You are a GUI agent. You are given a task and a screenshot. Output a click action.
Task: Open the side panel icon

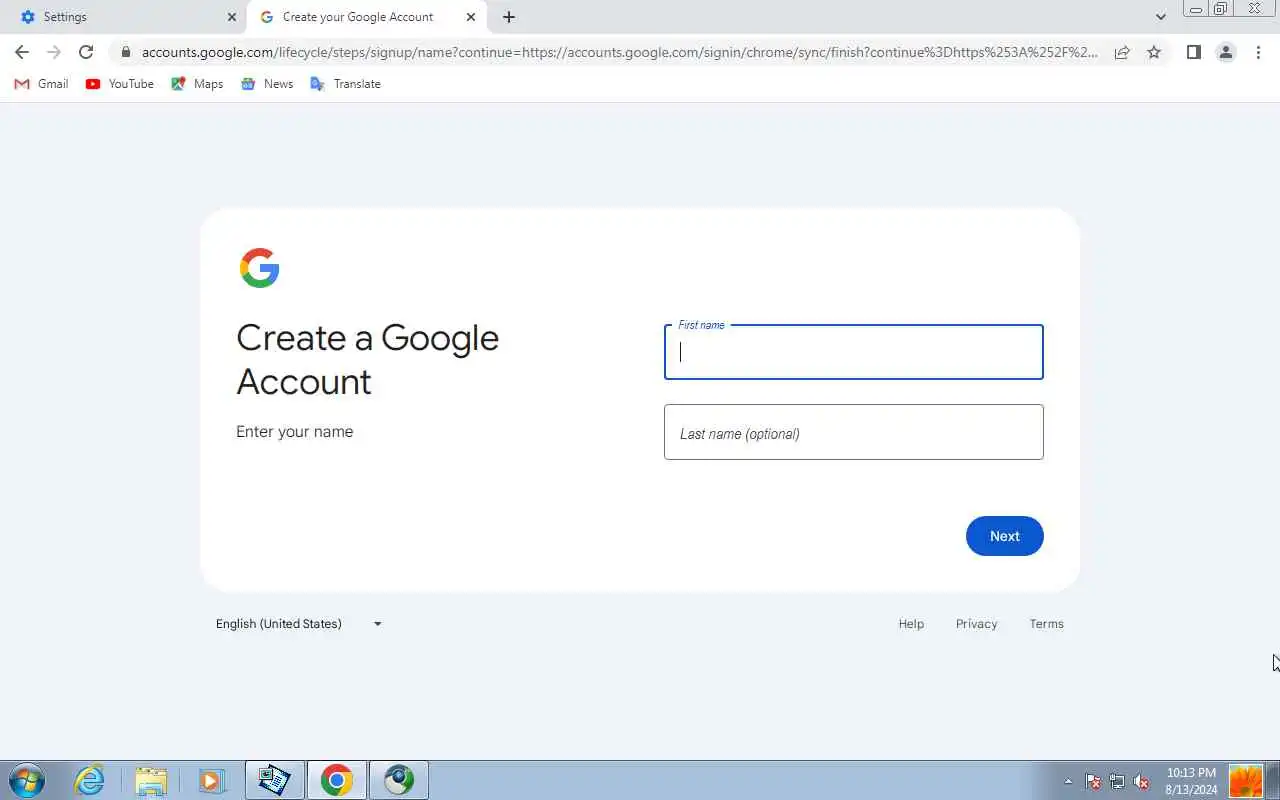1193,52
